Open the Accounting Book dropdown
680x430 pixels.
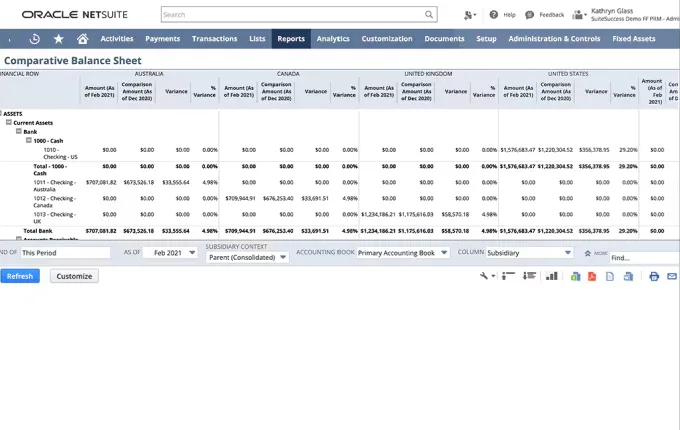(x=403, y=253)
